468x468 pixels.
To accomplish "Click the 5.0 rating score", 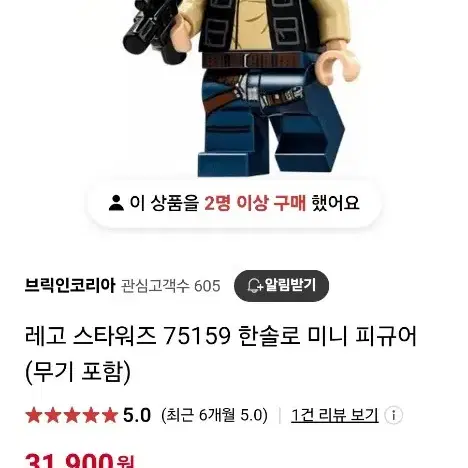I will (137, 415).
